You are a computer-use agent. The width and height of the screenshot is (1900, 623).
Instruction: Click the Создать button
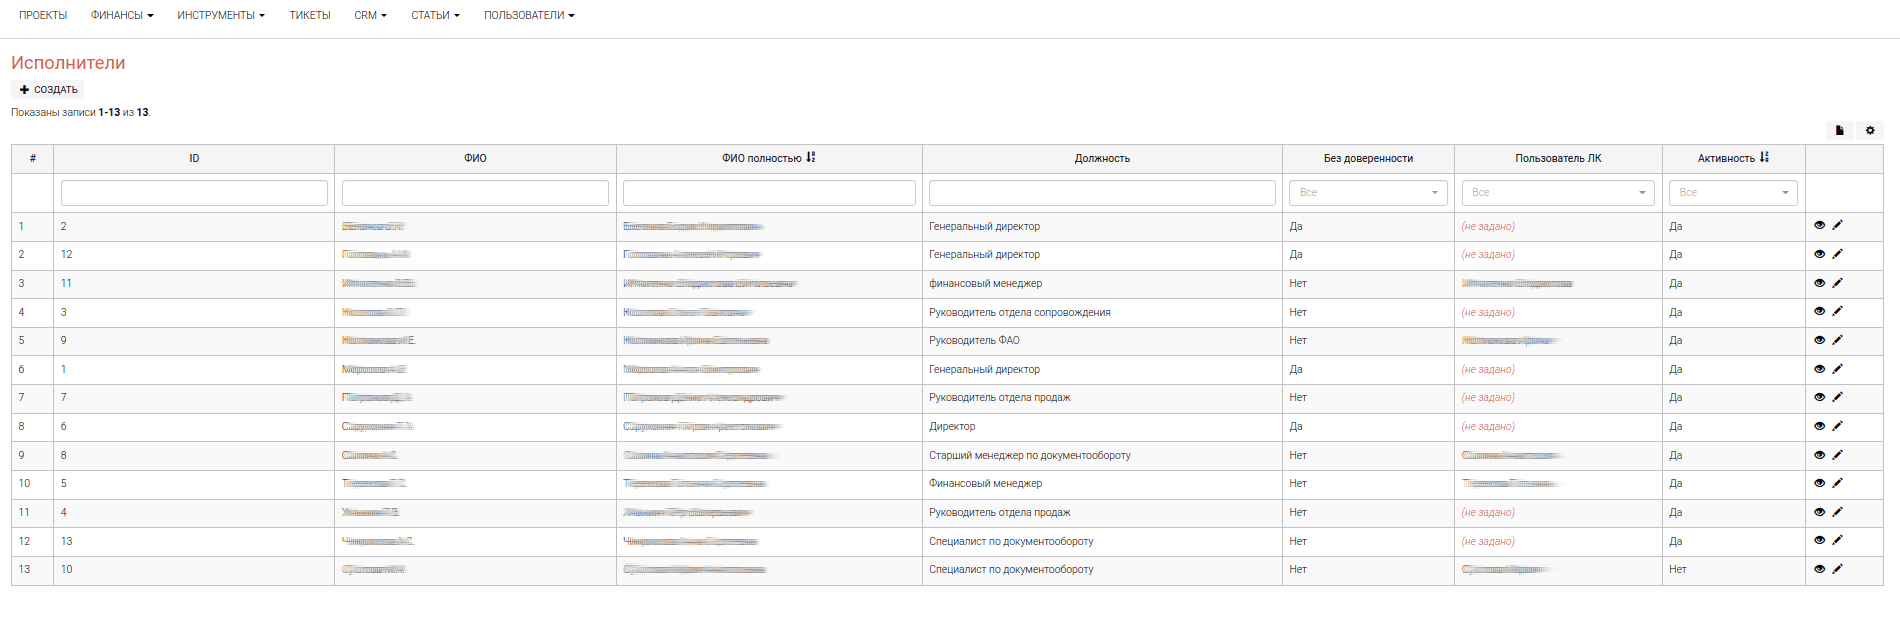48,90
